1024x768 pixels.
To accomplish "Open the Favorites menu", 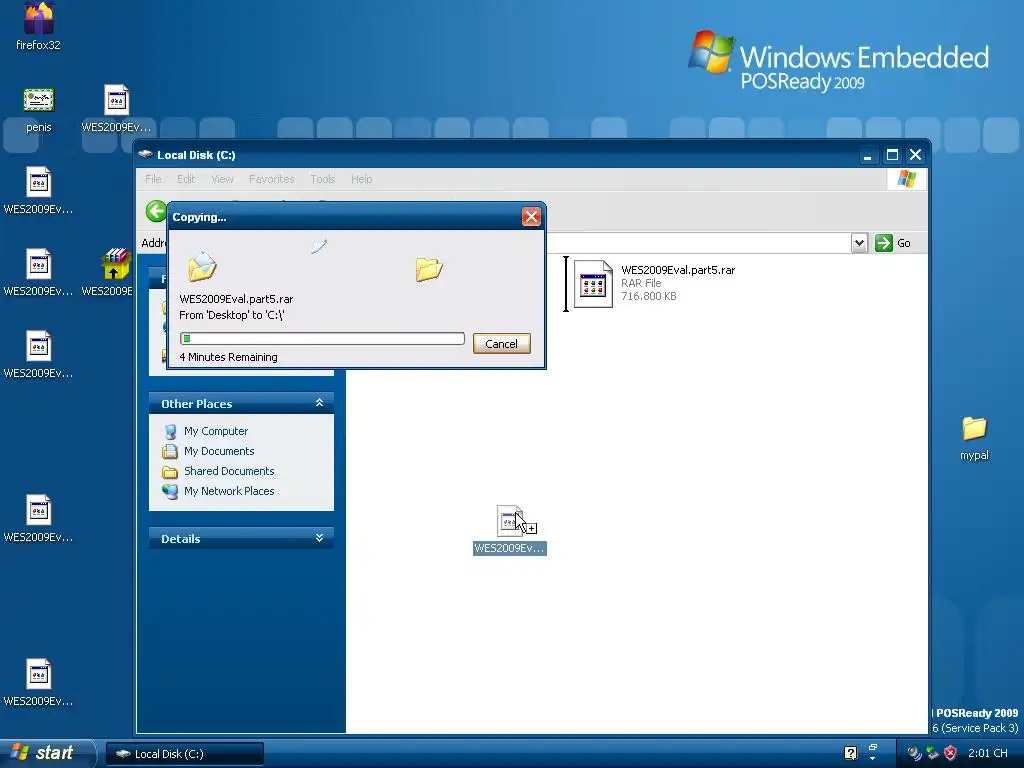I will click(x=271, y=179).
